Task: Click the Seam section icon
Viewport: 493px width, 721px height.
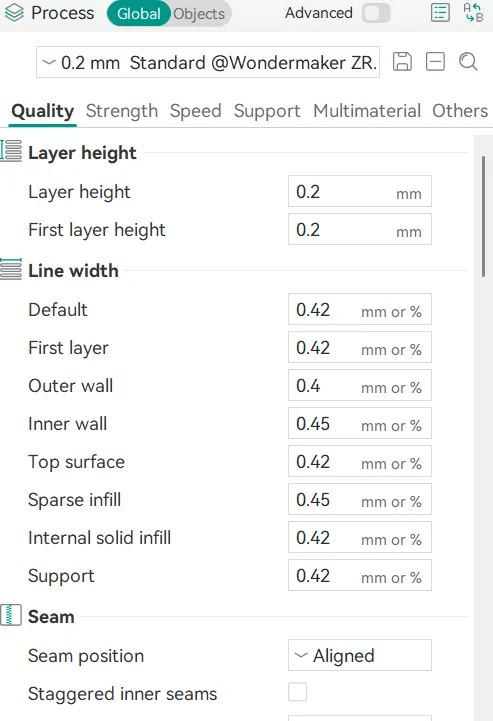Action: click(x=11, y=615)
